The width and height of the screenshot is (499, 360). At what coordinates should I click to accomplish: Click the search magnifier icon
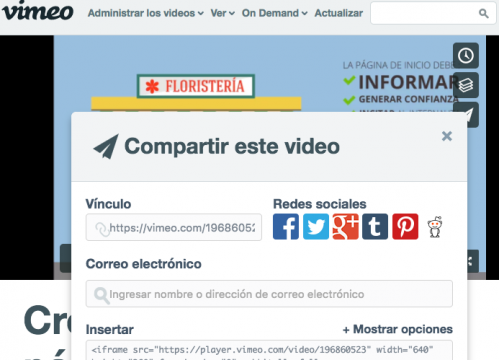[483, 13]
